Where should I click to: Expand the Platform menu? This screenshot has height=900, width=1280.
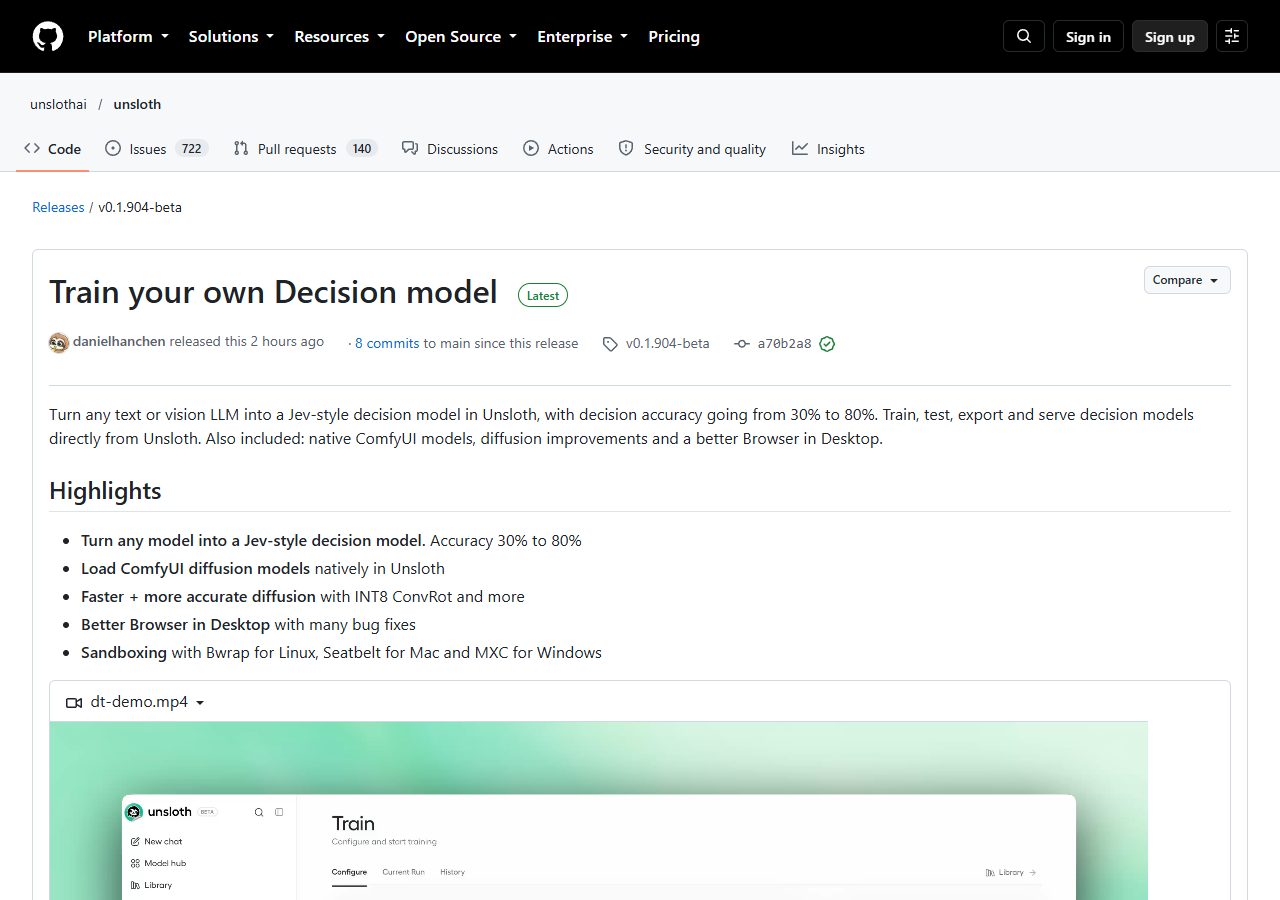pos(128,36)
